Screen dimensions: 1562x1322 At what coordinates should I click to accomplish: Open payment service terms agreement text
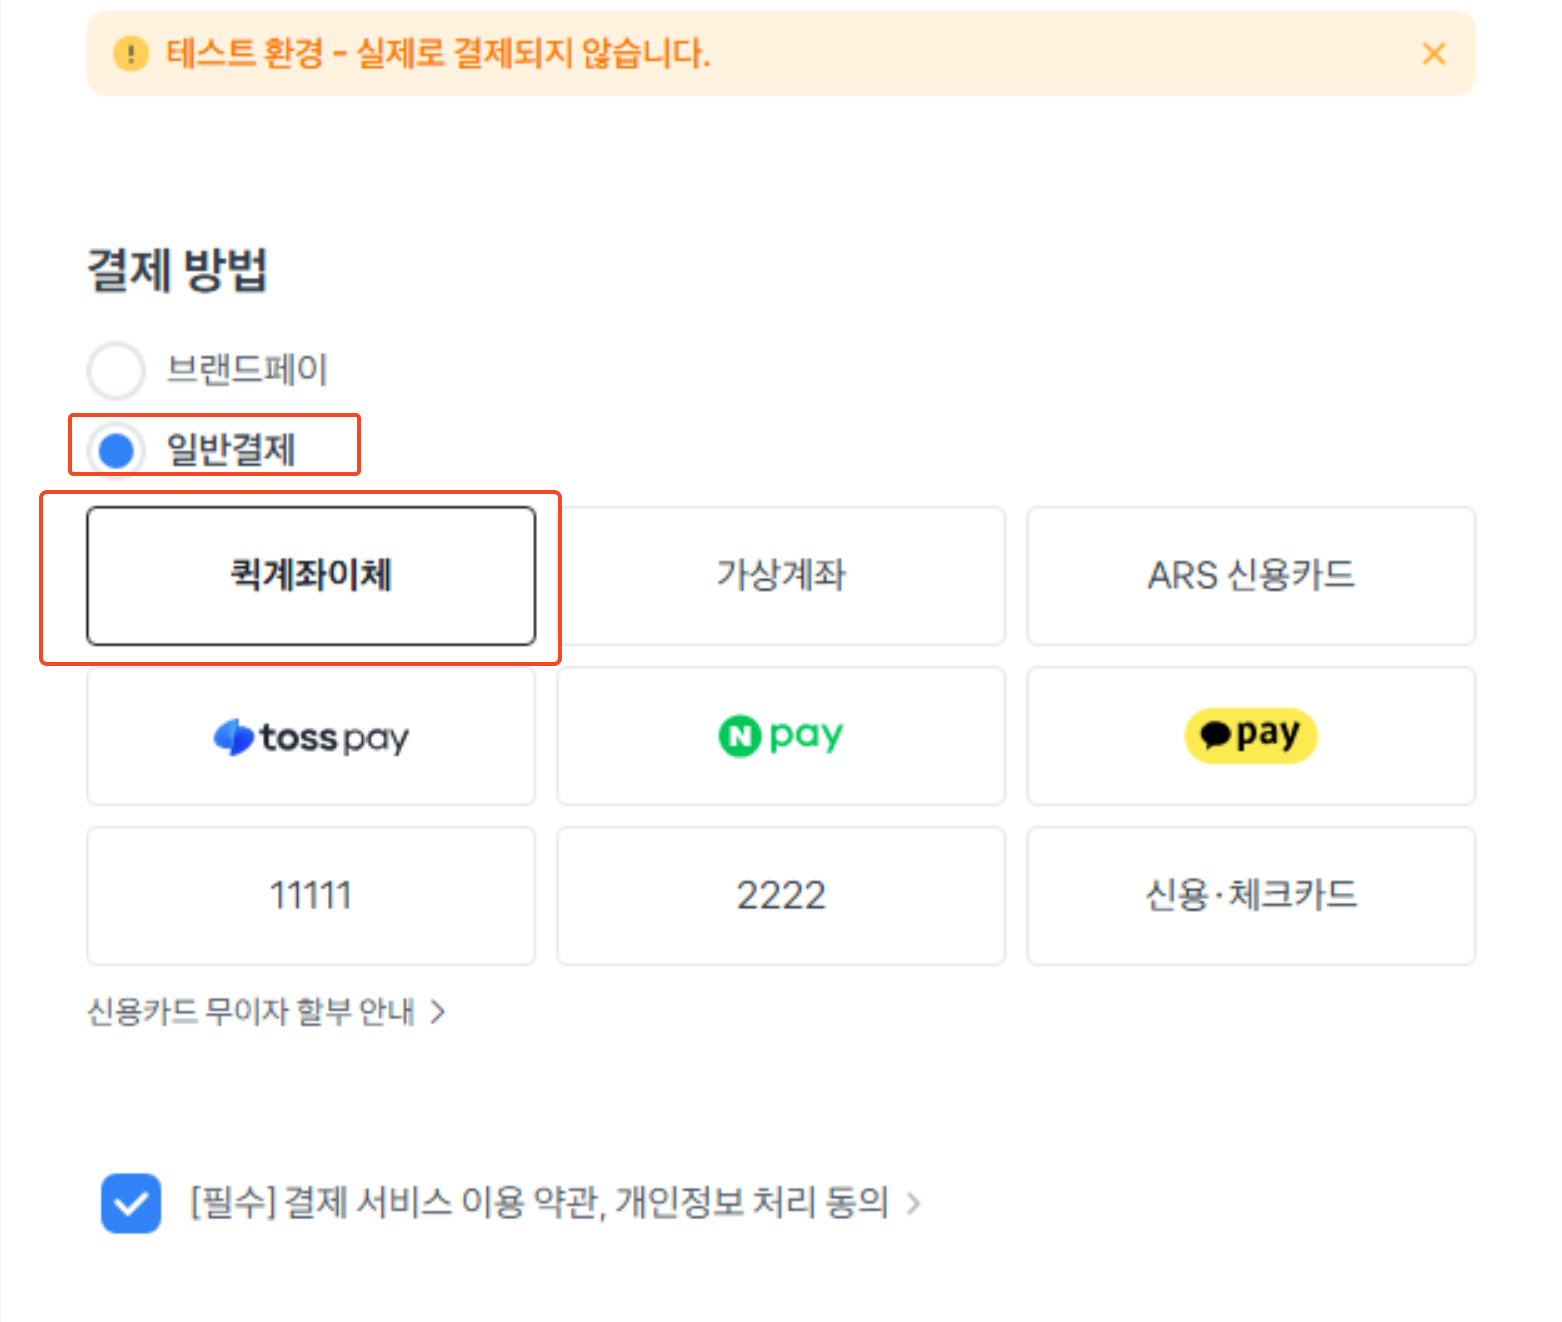[x=539, y=1202]
